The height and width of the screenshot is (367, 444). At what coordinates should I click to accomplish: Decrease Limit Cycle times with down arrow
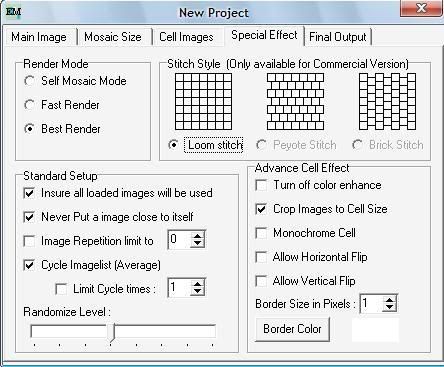pyautogui.click(x=198, y=291)
